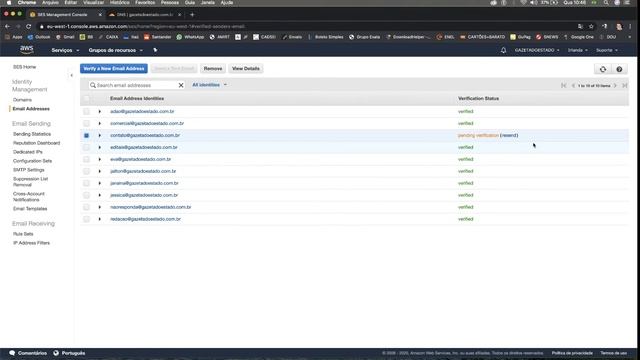640x360 pixels.
Task: Check the eva@gazetadoestado.com.br row checkbox
Action: [x=87, y=159]
